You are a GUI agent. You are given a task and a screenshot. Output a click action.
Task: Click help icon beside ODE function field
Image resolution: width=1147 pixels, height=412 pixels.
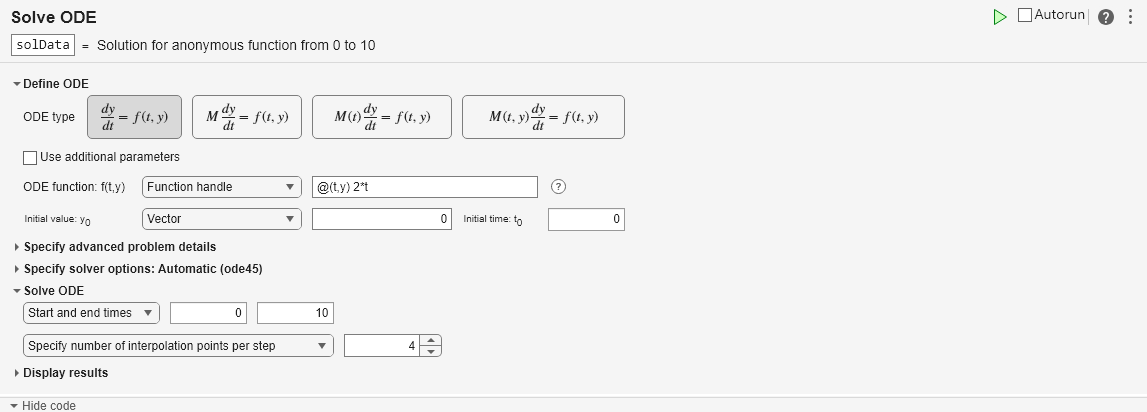(559, 187)
